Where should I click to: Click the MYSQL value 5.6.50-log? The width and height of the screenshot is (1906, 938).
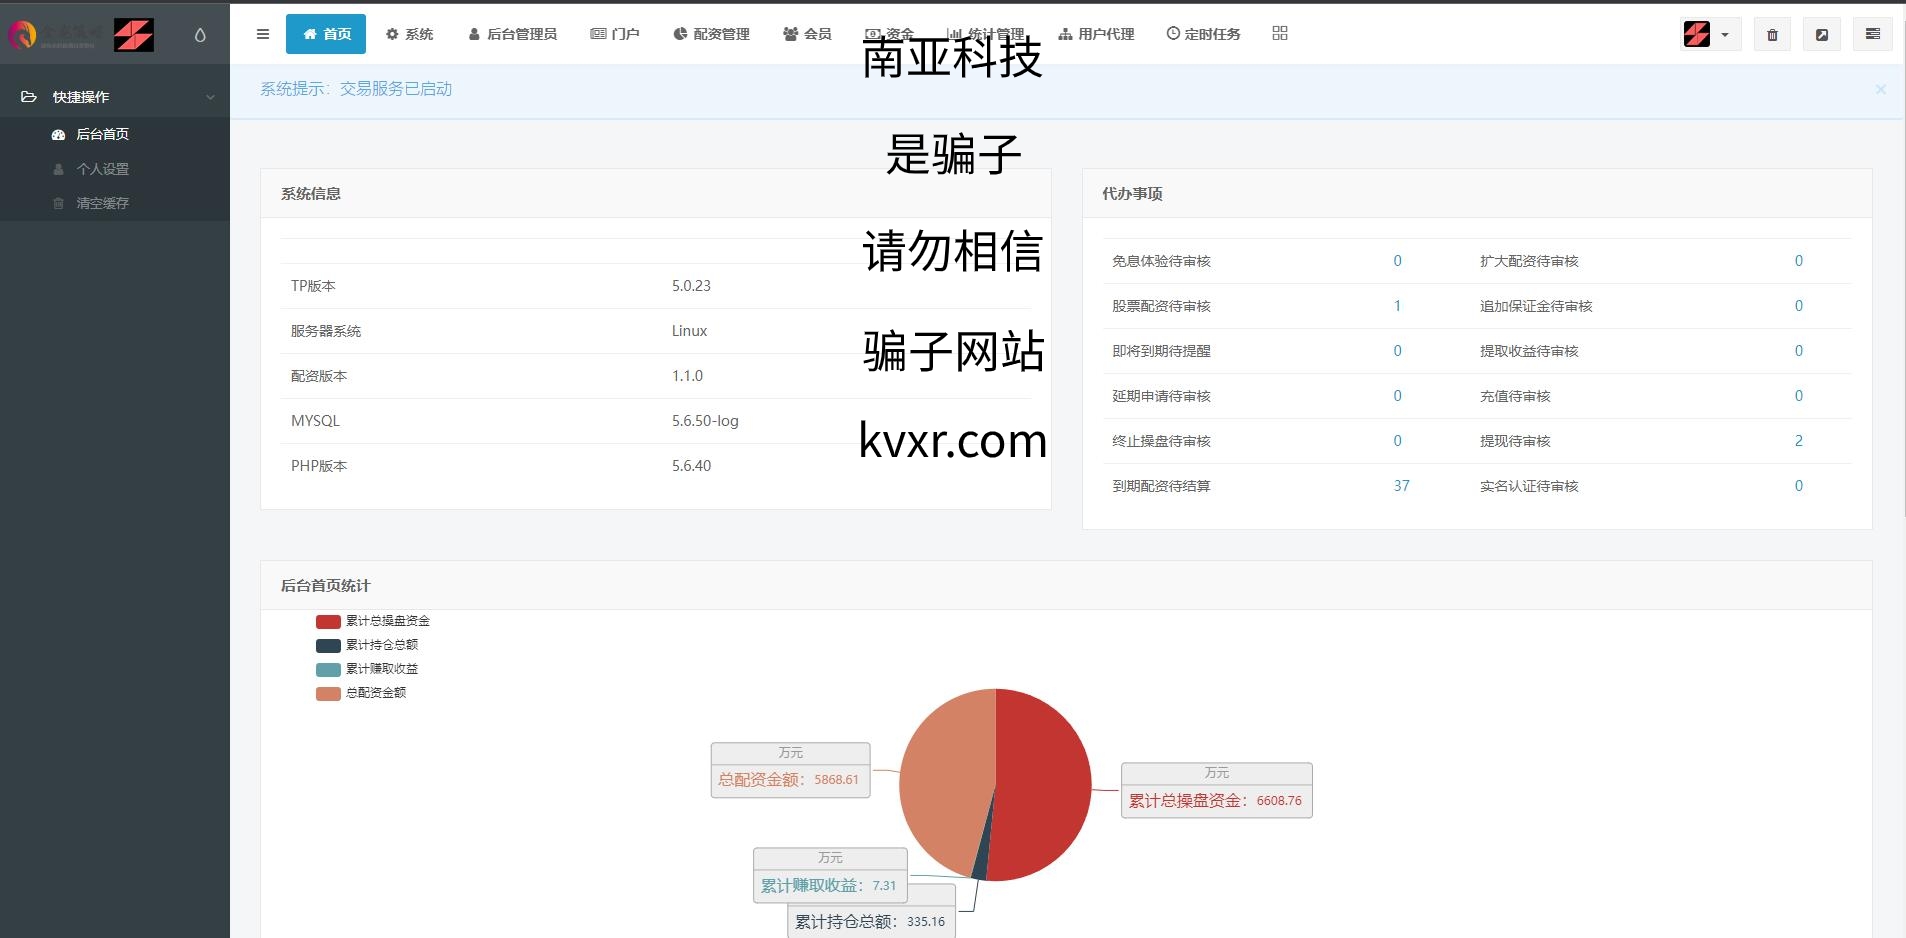click(705, 421)
